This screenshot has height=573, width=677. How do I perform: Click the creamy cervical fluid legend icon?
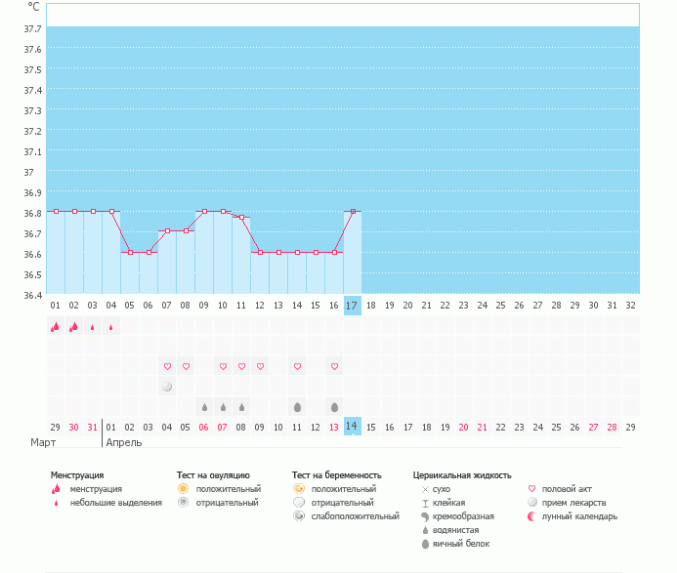(x=425, y=517)
